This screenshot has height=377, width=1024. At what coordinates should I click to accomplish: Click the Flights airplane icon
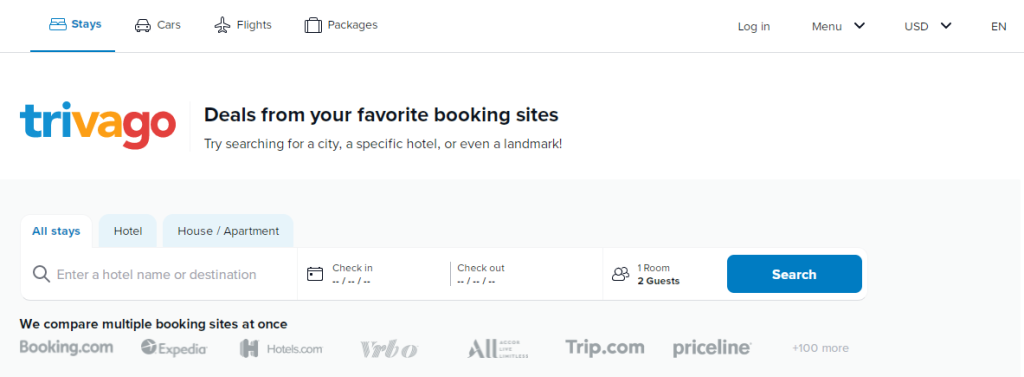[x=223, y=25]
